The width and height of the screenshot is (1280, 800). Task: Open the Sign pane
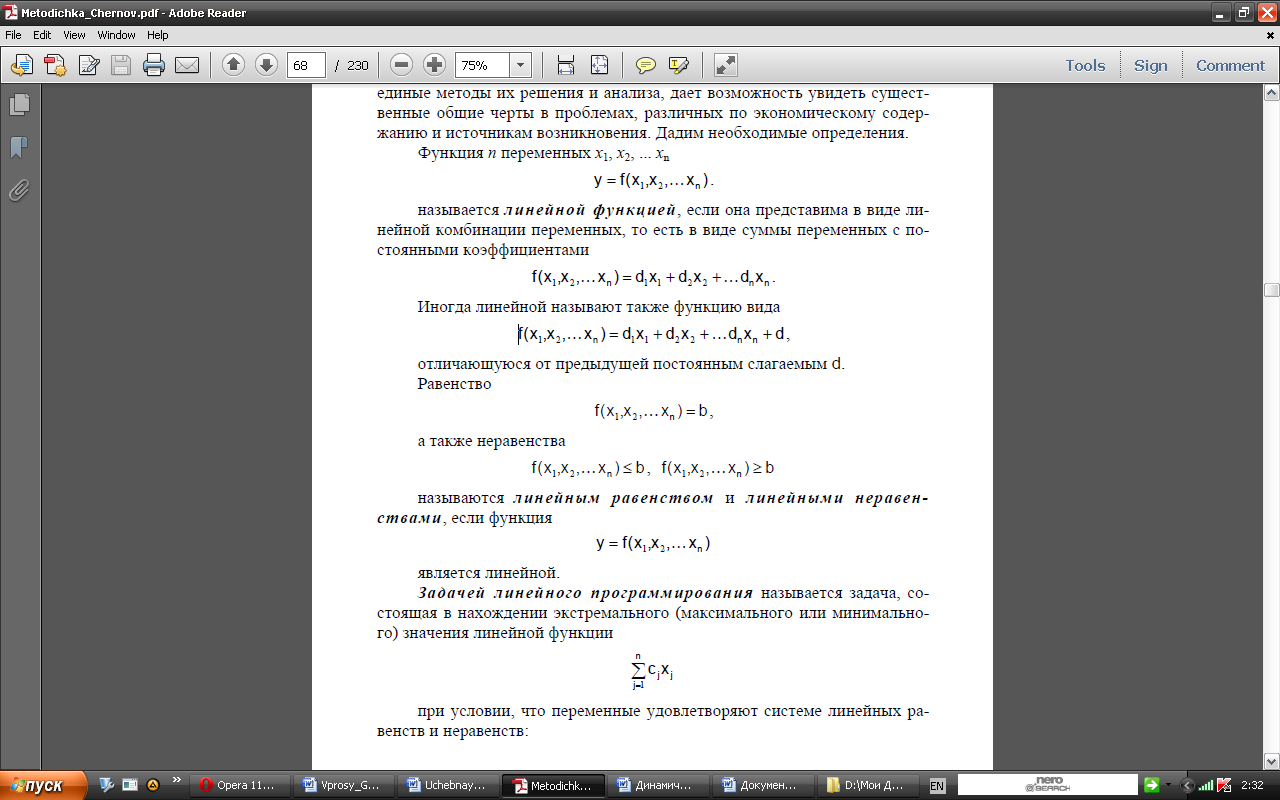click(x=1151, y=65)
